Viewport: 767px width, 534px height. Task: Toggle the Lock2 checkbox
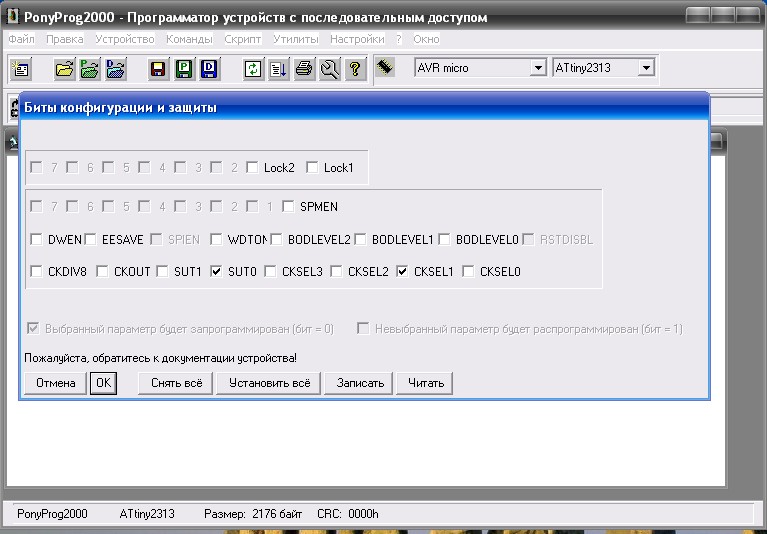pos(252,168)
